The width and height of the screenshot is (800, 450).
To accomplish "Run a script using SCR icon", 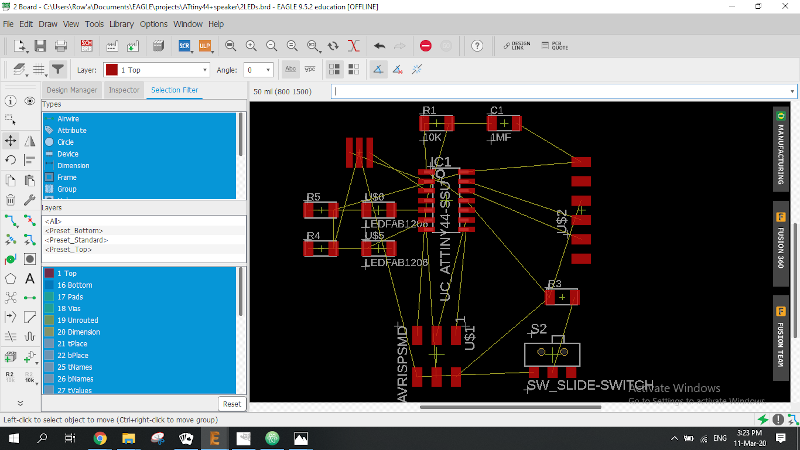I will pos(184,46).
